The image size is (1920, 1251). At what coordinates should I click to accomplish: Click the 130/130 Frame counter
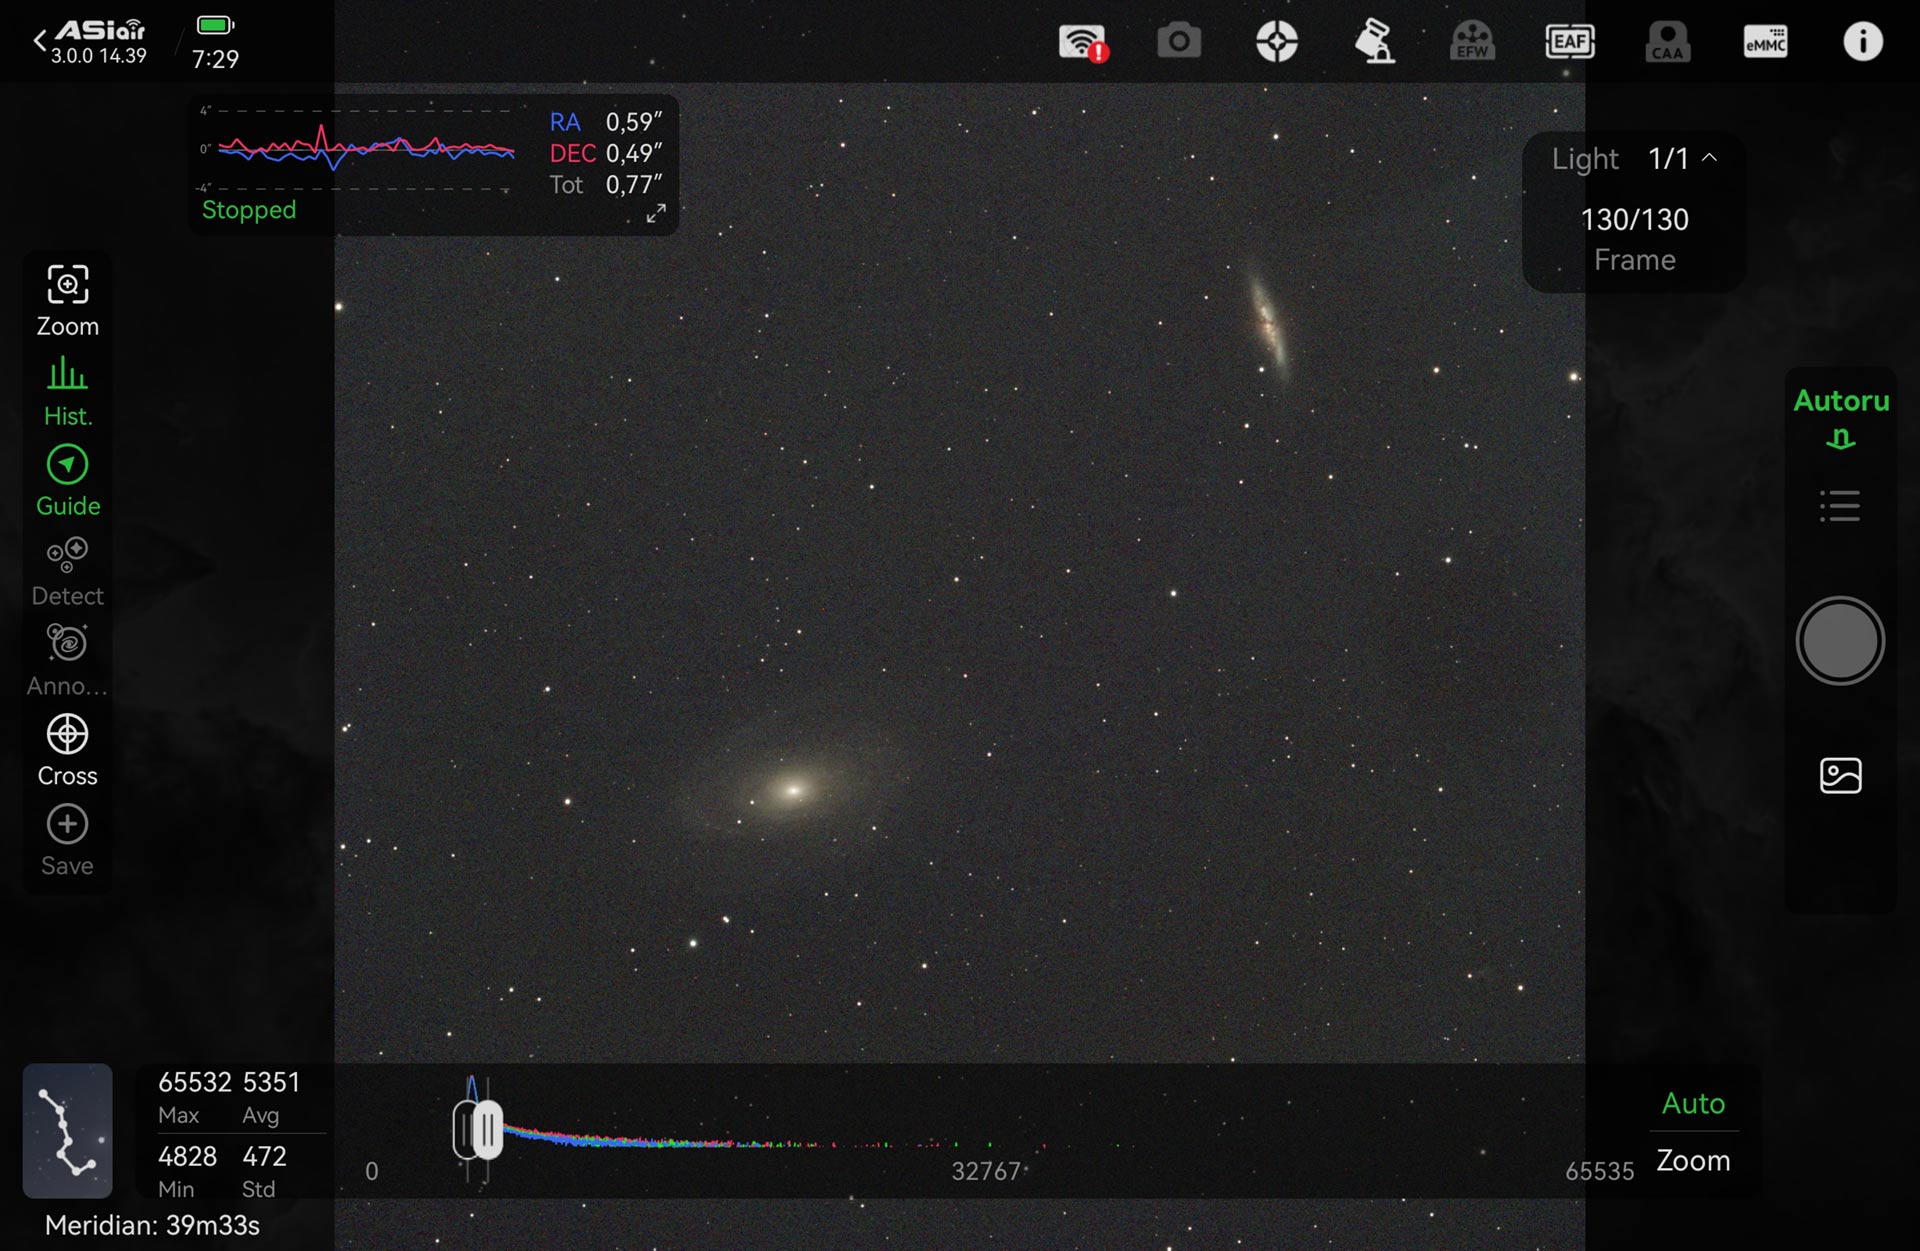pyautogui.click(x=1634, y=239)
